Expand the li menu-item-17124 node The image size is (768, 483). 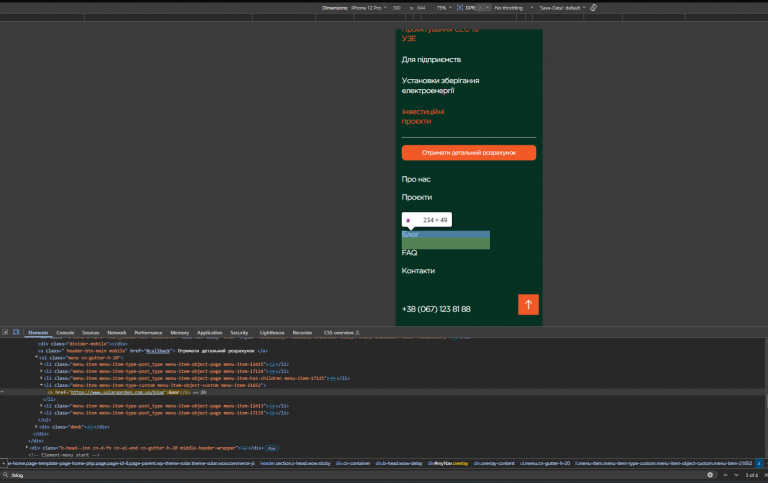tap(41, 371)
